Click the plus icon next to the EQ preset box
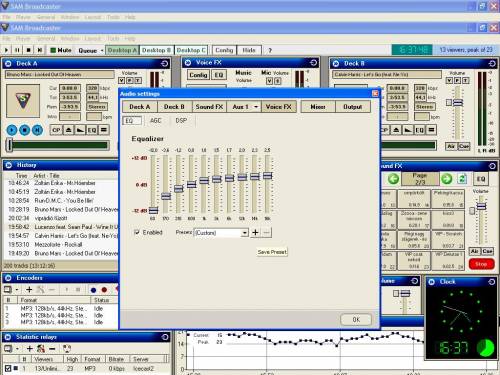 coord(255,232)
